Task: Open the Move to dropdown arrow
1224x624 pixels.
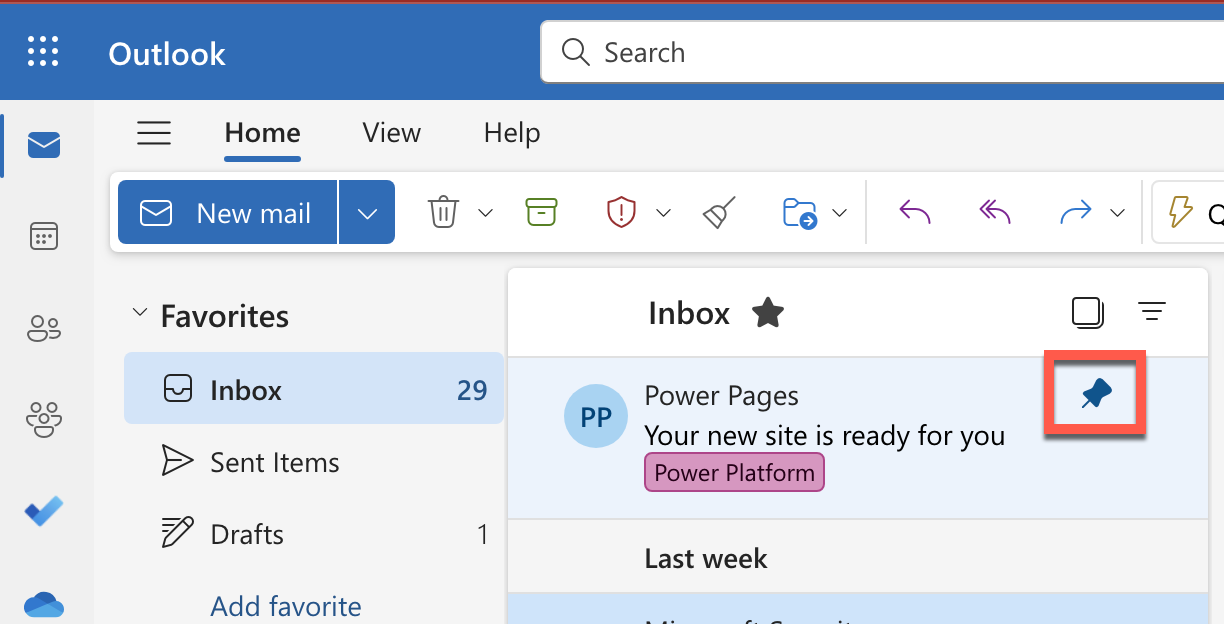Action: [x=840, y=212]
